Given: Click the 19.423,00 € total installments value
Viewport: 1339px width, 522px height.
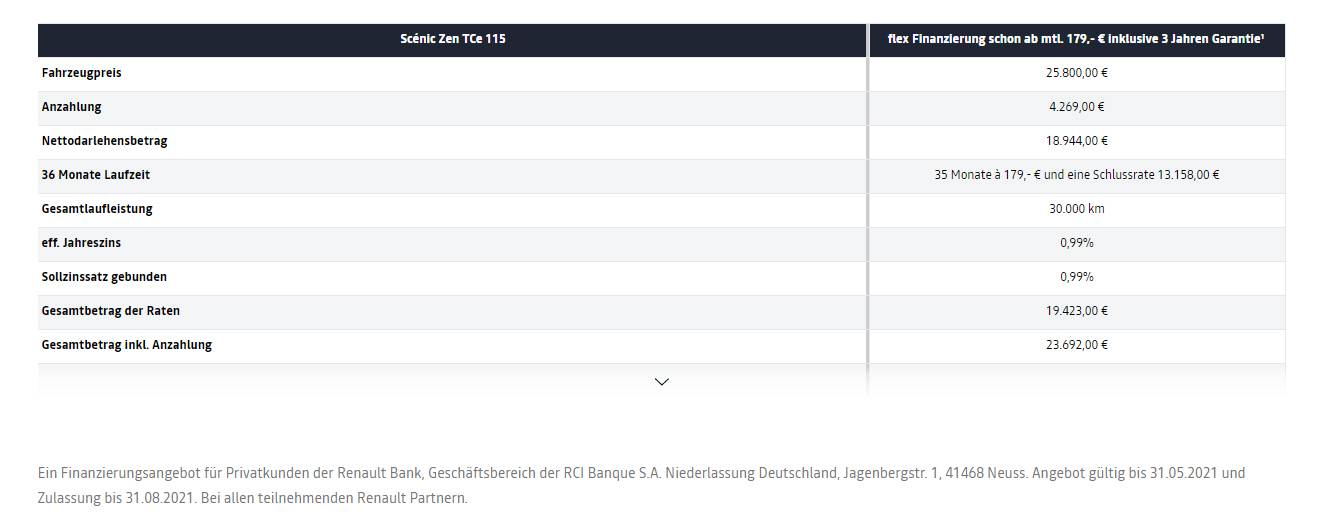Looking at the screenshot, I should click(x=1077, y=311).
